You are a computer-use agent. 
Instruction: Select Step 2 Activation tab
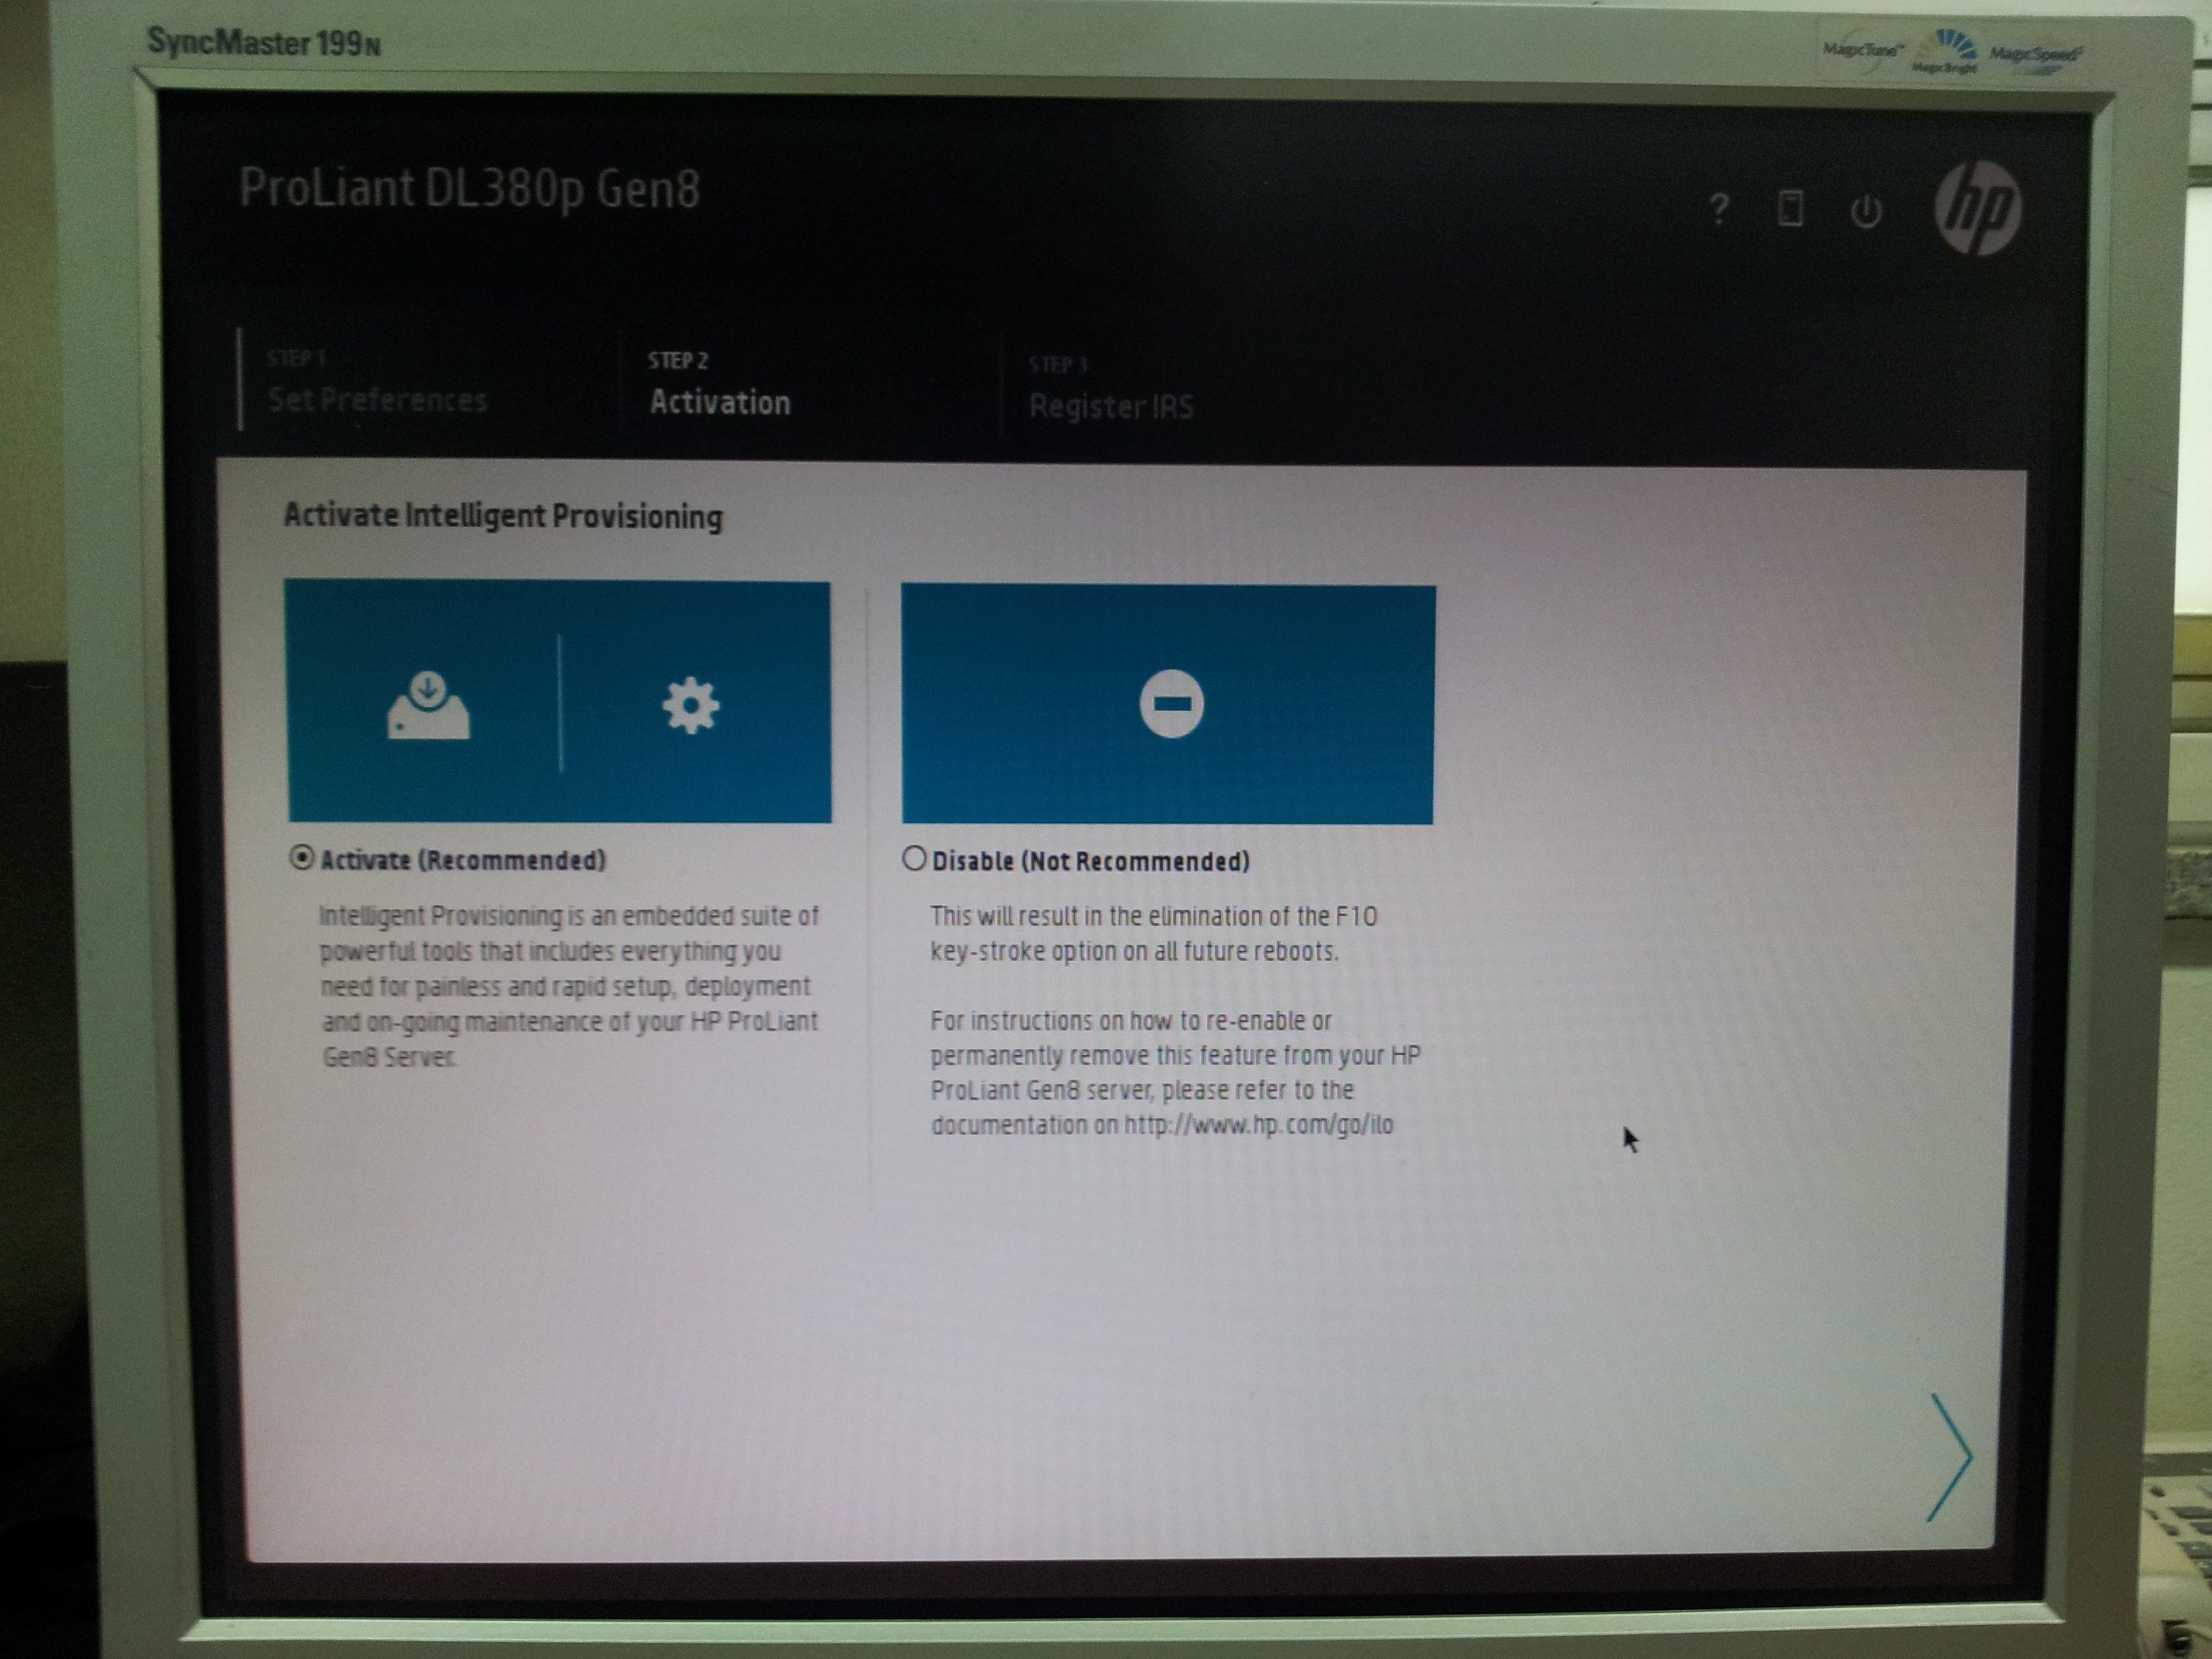pos(719,384)
